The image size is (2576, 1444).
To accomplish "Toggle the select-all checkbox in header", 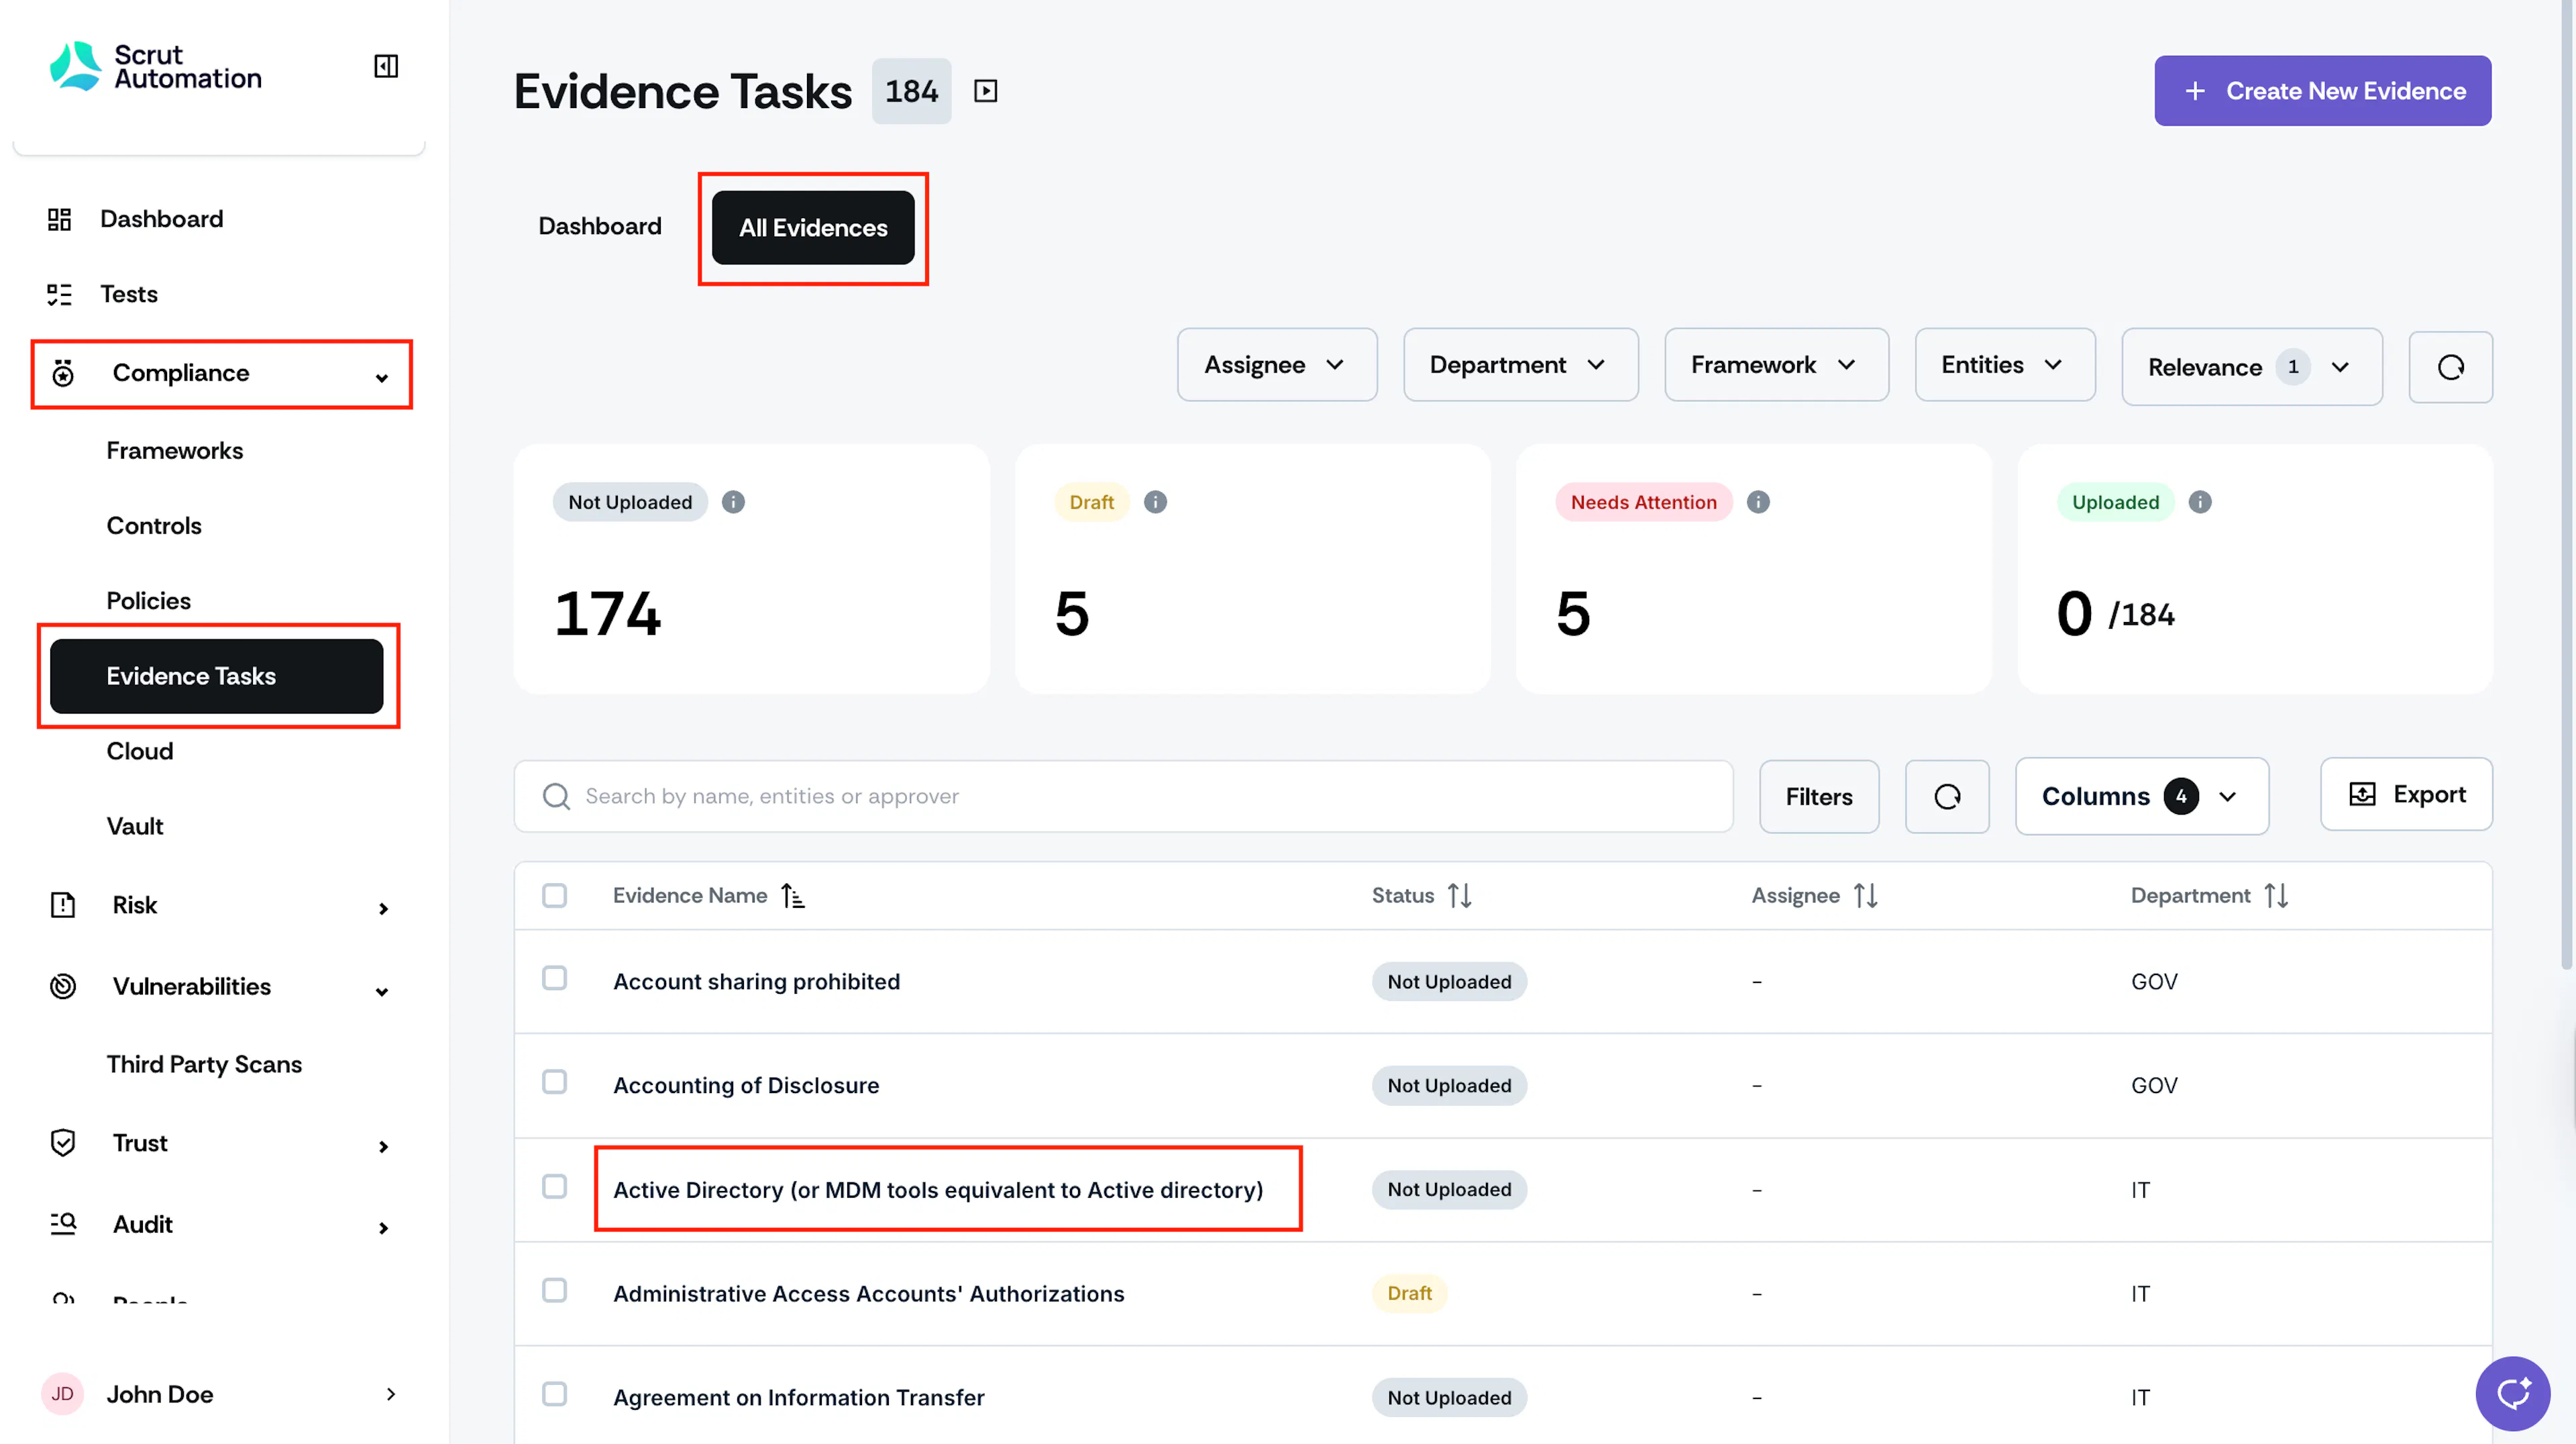I will tap(554, 895).
